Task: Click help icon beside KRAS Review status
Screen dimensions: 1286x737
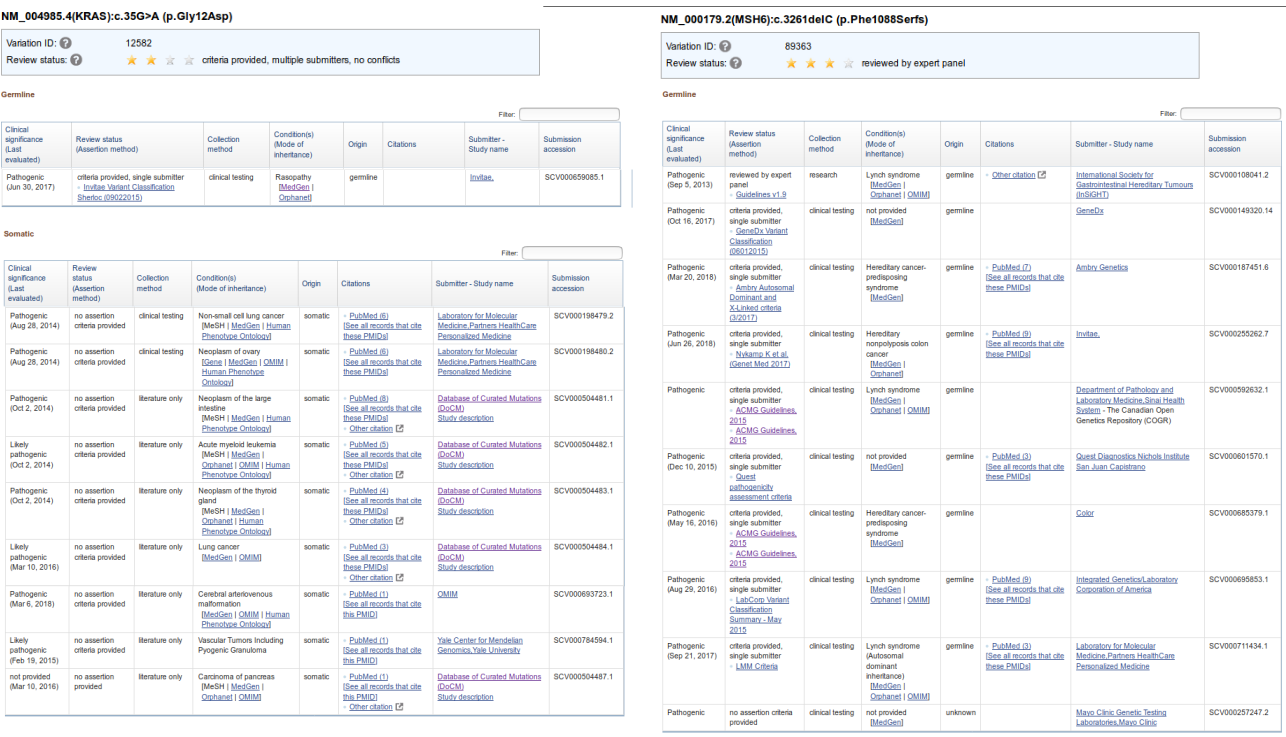Action: point(76,60)
